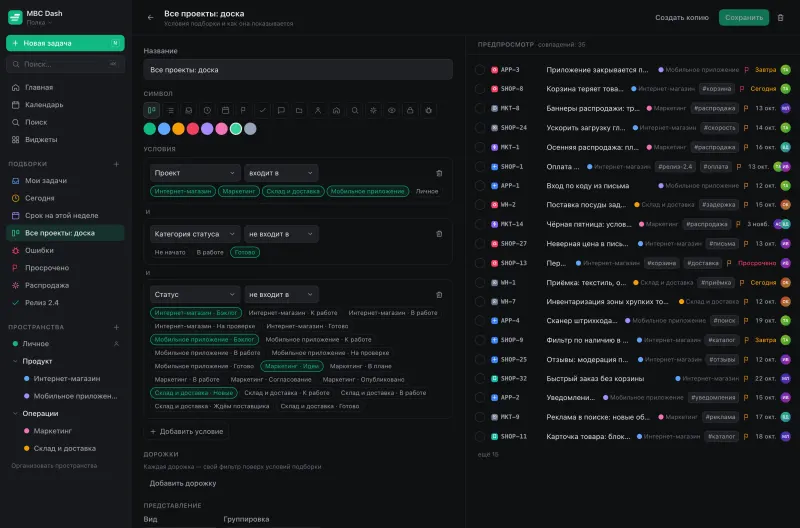Open the Просрочено collection
This screenshot has width=800, height=528.
(65, 268)
